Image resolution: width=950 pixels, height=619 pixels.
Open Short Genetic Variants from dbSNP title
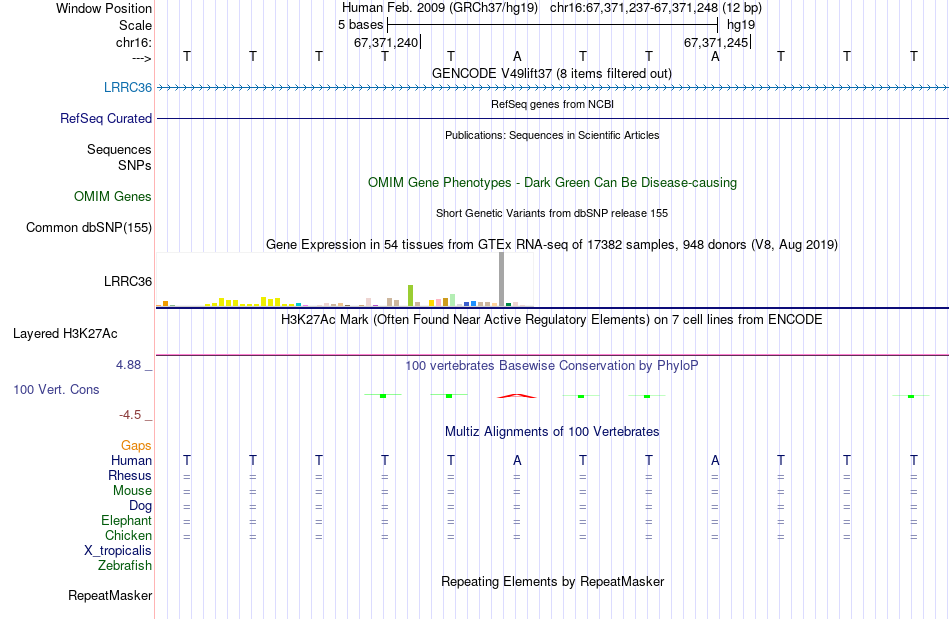click(552, 213)
